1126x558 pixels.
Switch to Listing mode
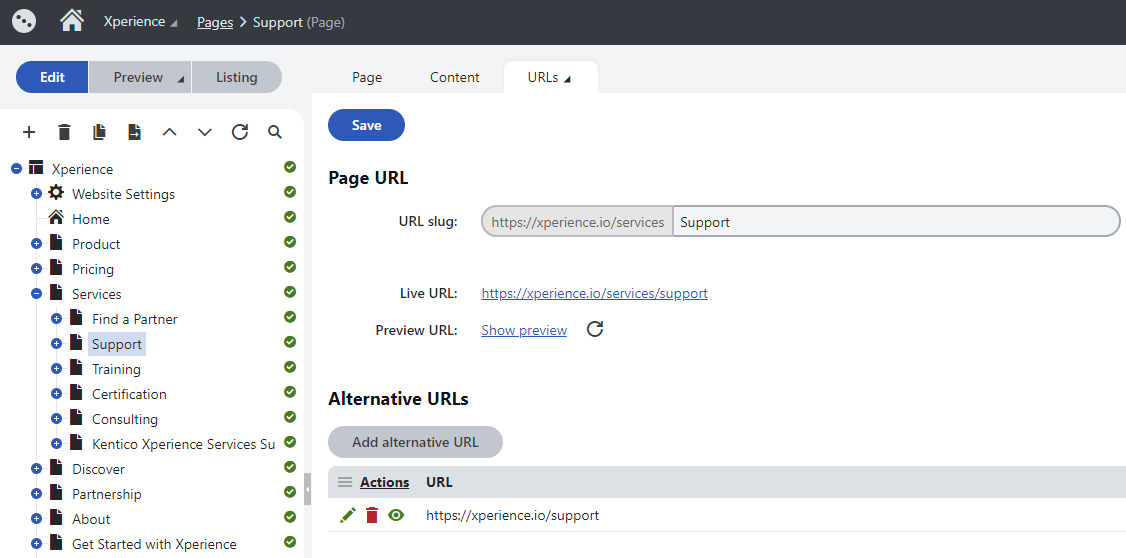(236, 77)
